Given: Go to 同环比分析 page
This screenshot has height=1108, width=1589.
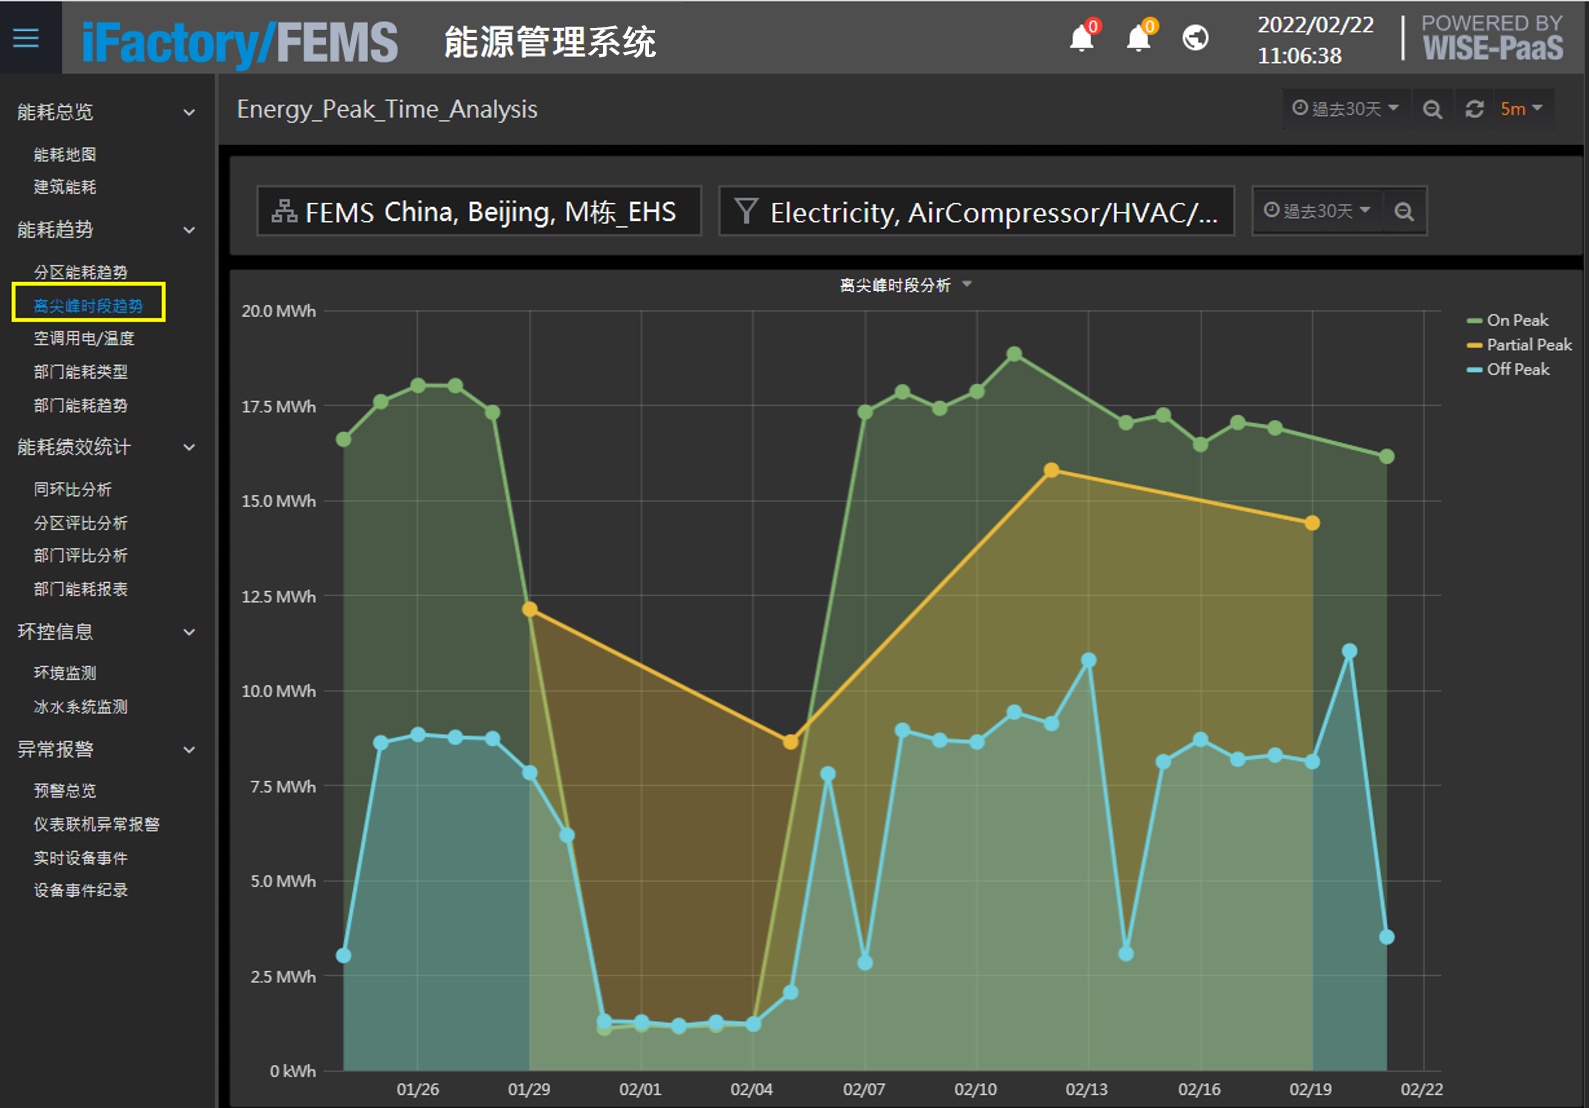Looking at the screenshot, I should click(72, 489).
